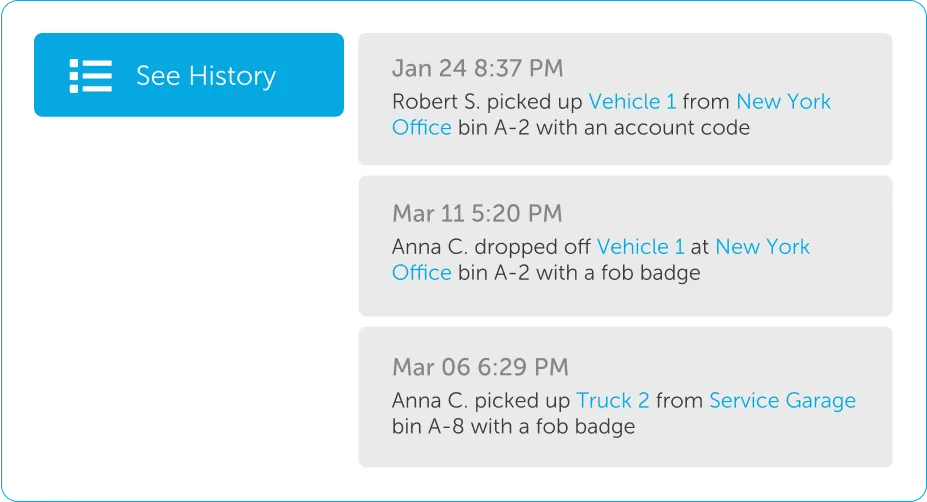Click Office link in Mar 11 entry

(x=422, y=273)
